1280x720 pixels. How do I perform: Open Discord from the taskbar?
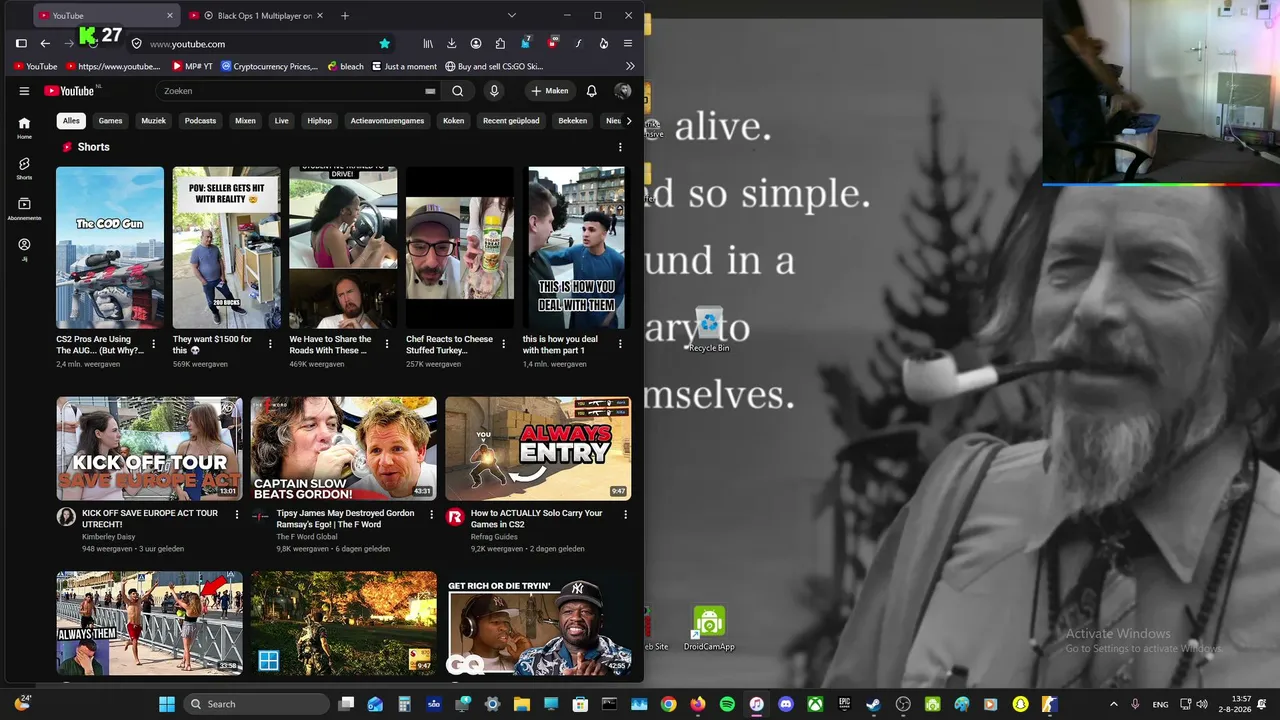point(786,704)
